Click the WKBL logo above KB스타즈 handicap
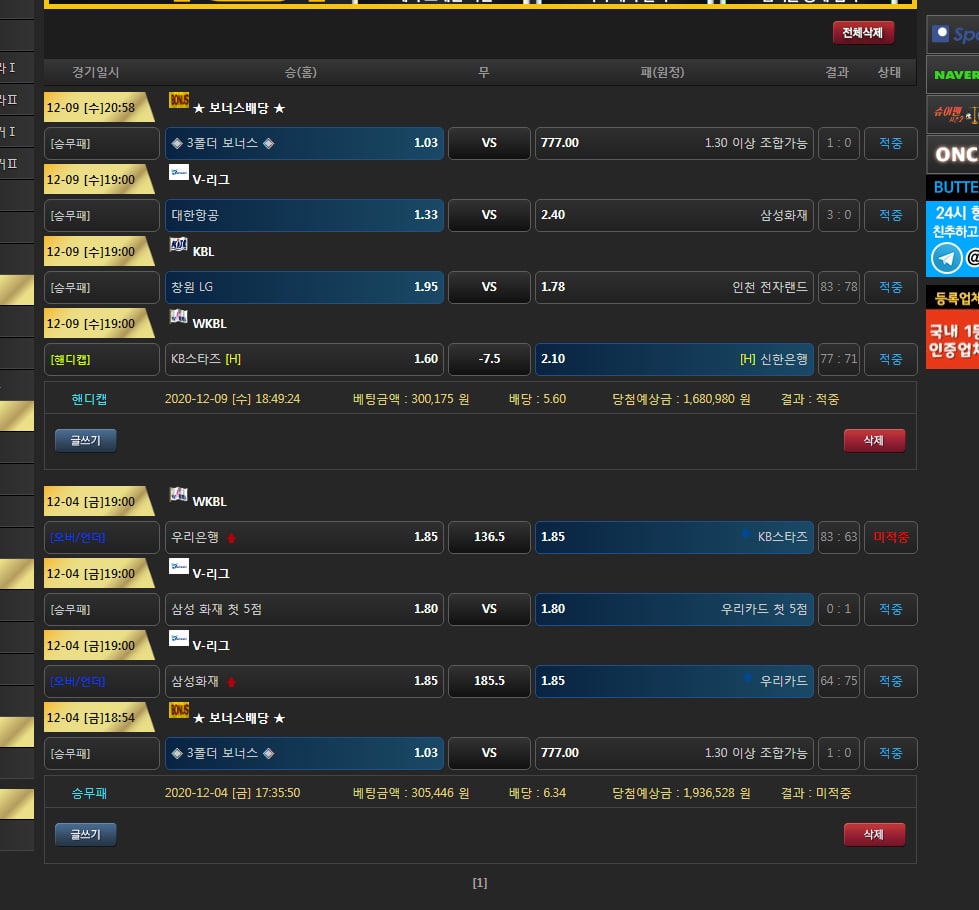The width and height of the screenshot is (979, 910). tap(179, 317)
